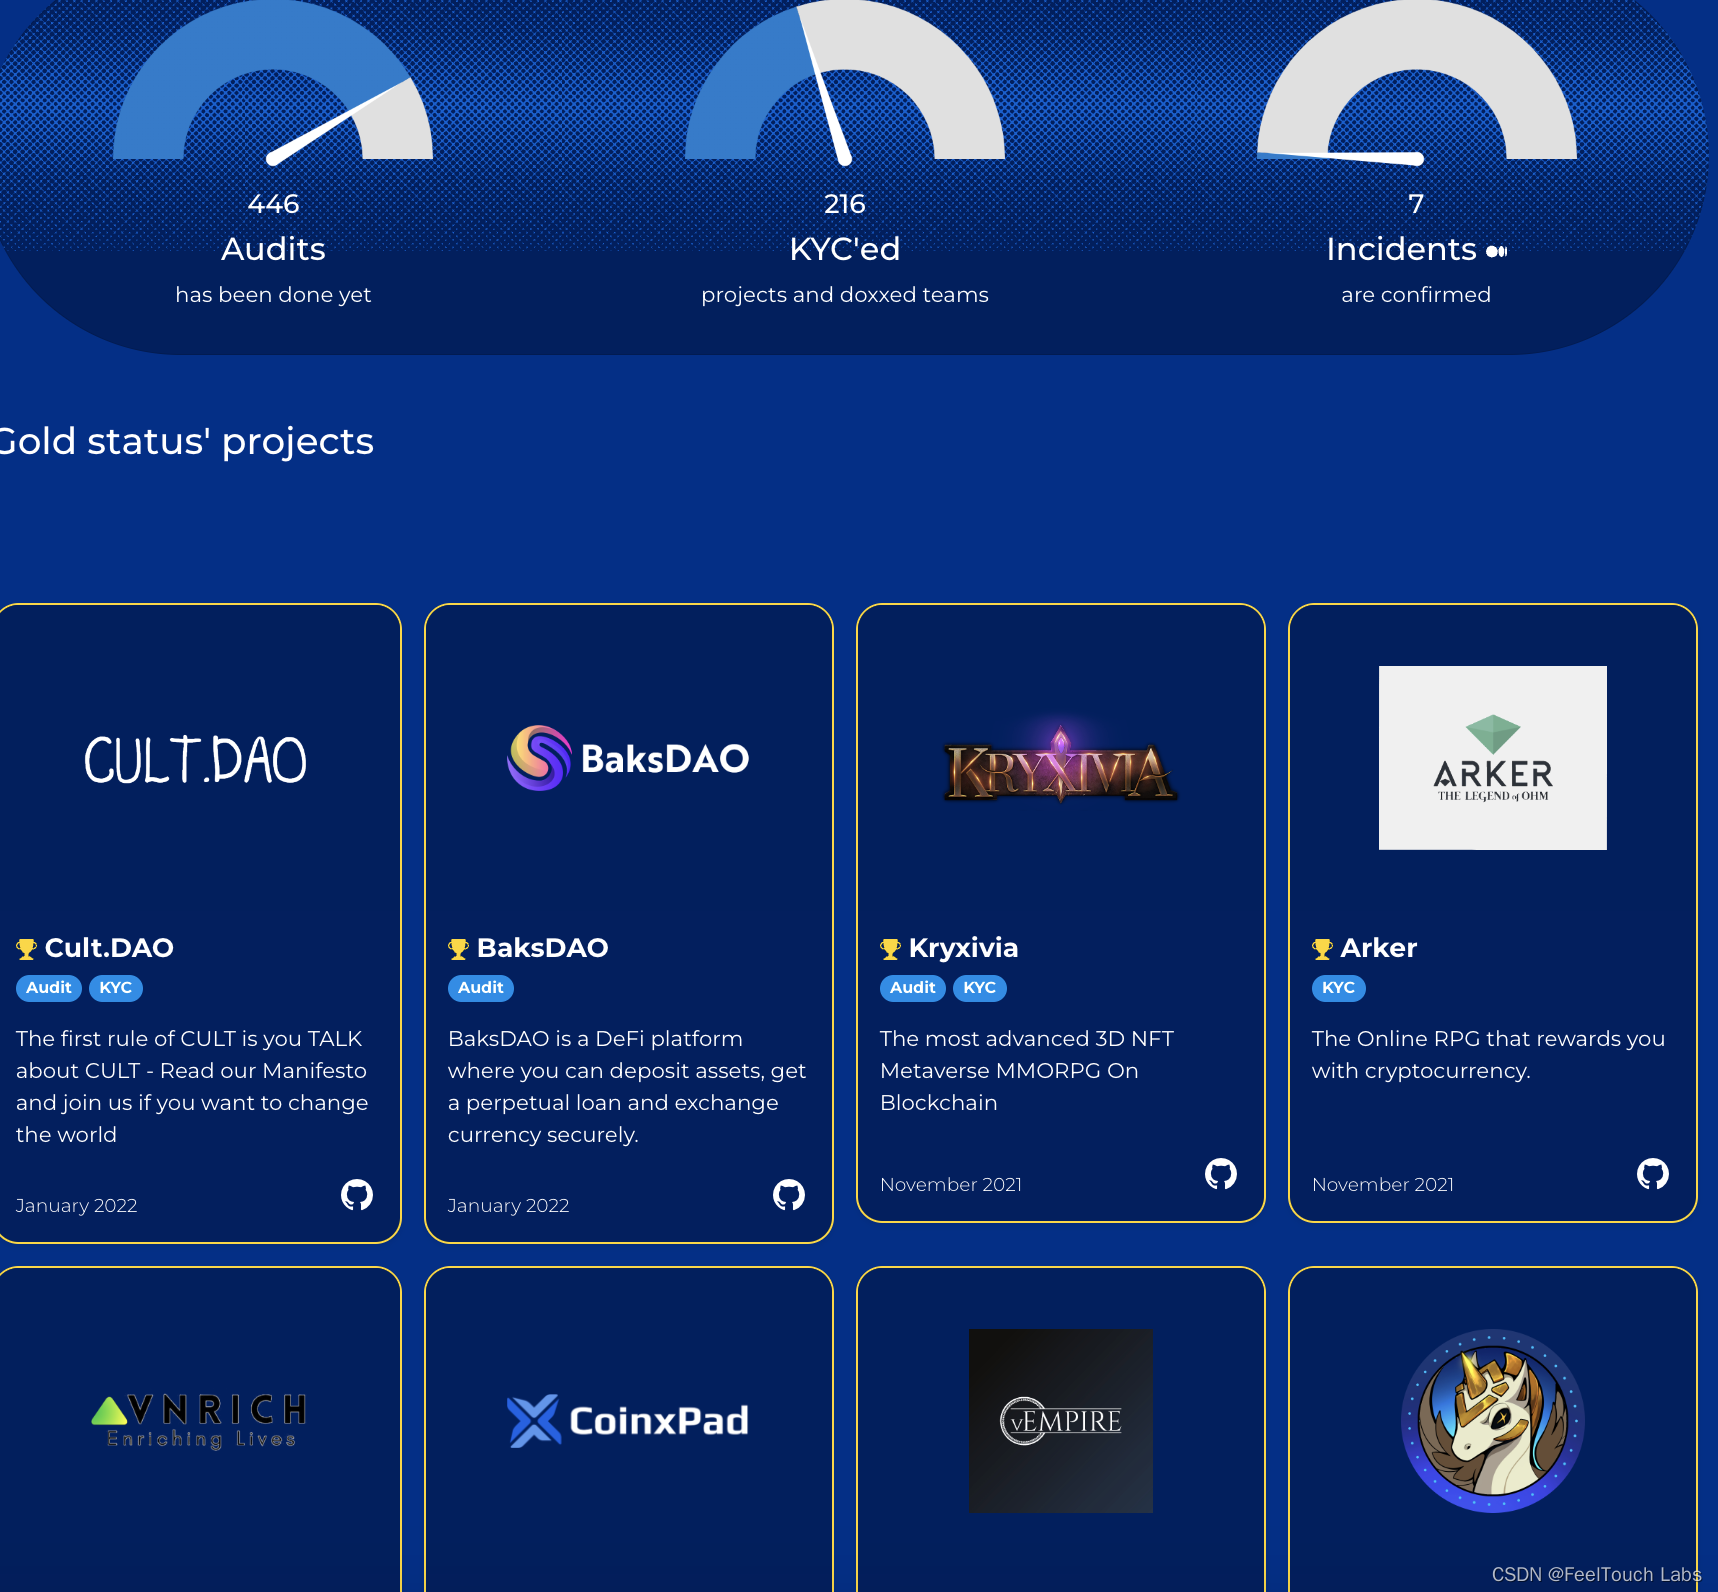
Task: Click the vEmpire logo image
Action: tap(1061, 1421)
